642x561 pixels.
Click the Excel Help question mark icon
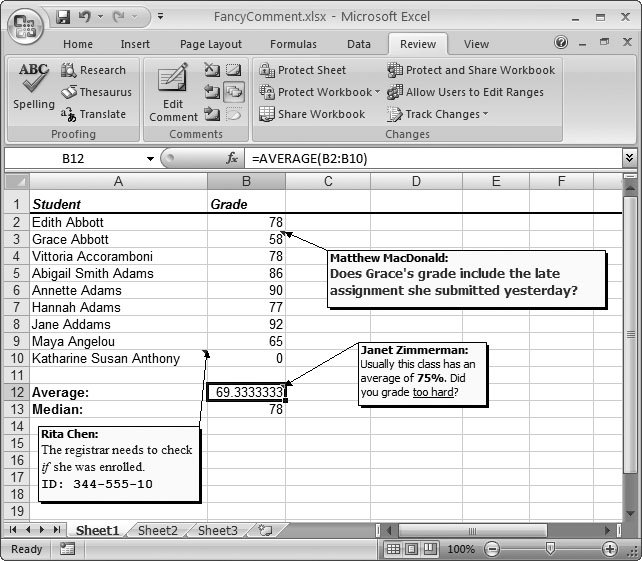tap(561, 43)
